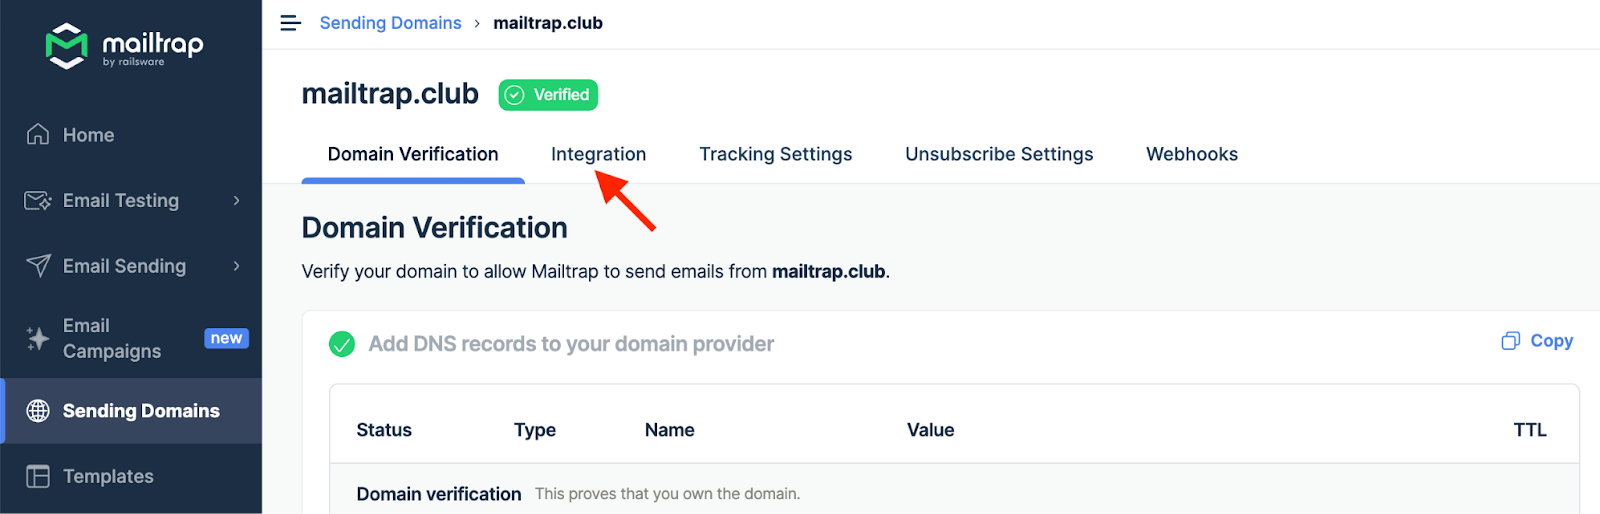Viewport: 1600px width, 514px height.
Task: Click the green Verified status badge
Action: click(548, 95)
